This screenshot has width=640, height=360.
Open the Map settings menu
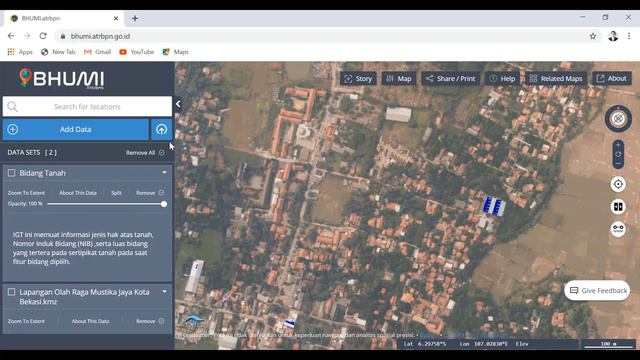click(x=399, y=79)
